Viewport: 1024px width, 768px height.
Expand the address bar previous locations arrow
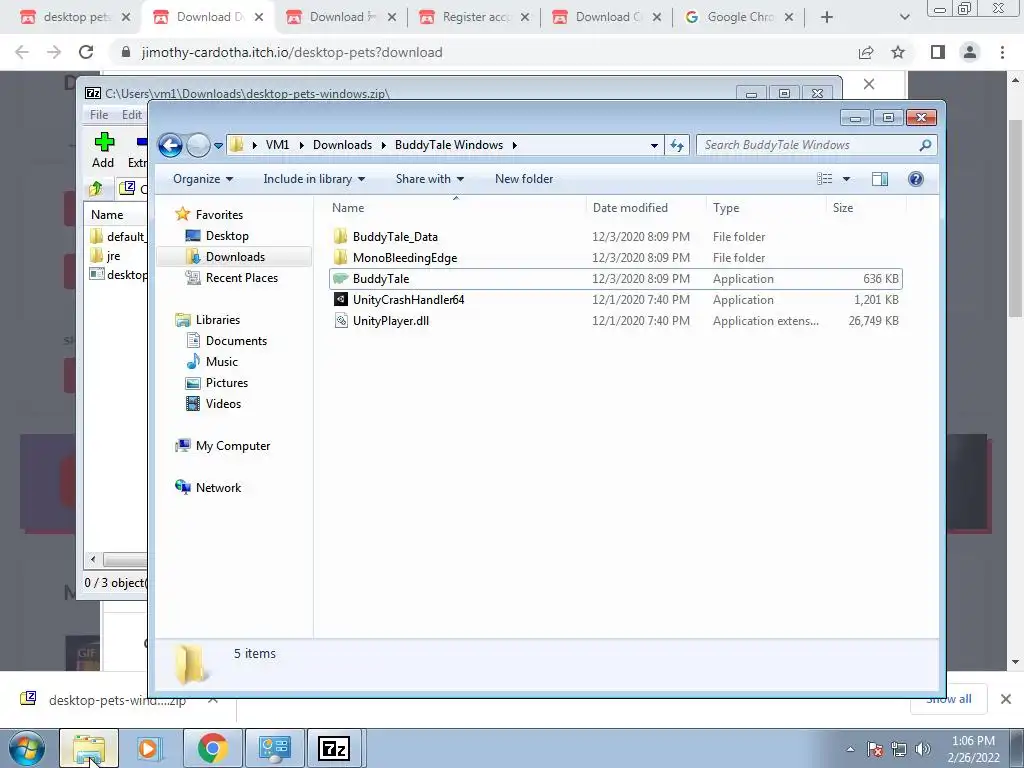(x=654, y=146)
